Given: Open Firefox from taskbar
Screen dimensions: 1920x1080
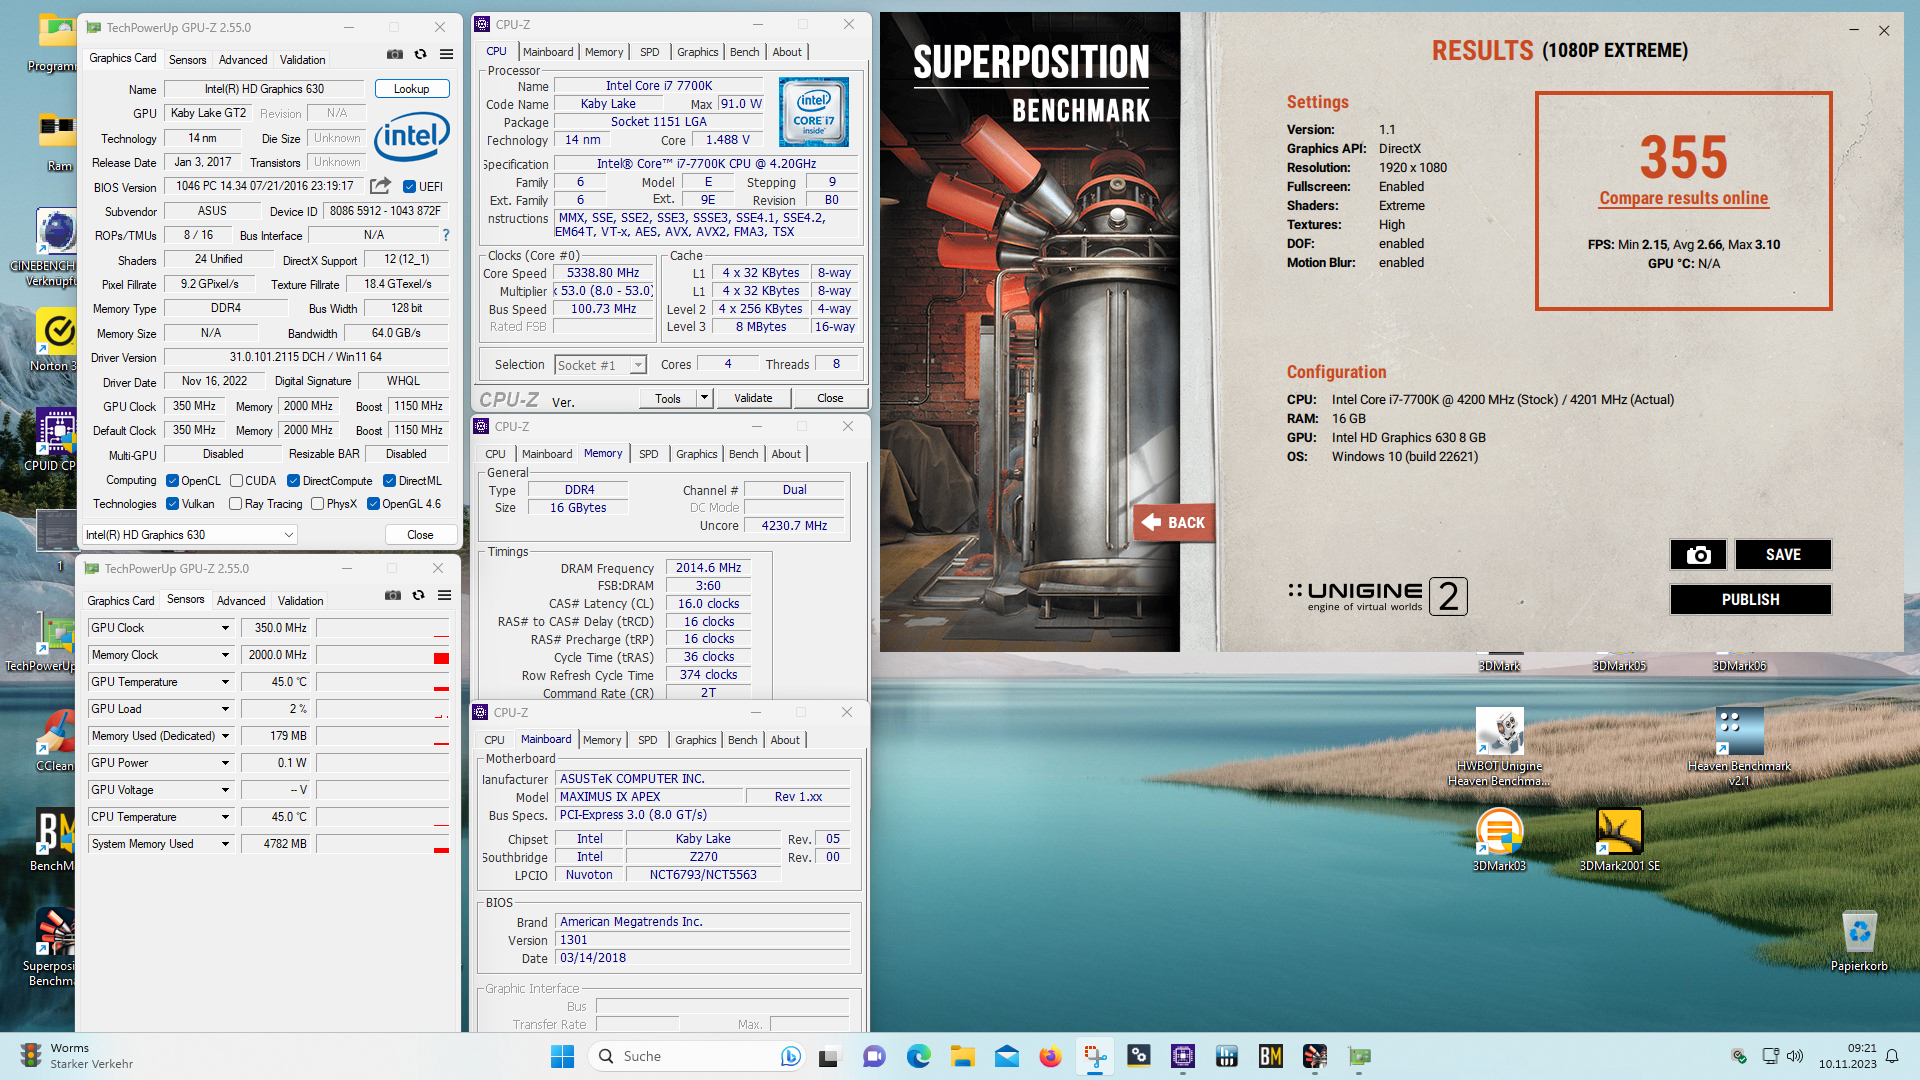Looking at the screenshot, I should point(1050,1056).
